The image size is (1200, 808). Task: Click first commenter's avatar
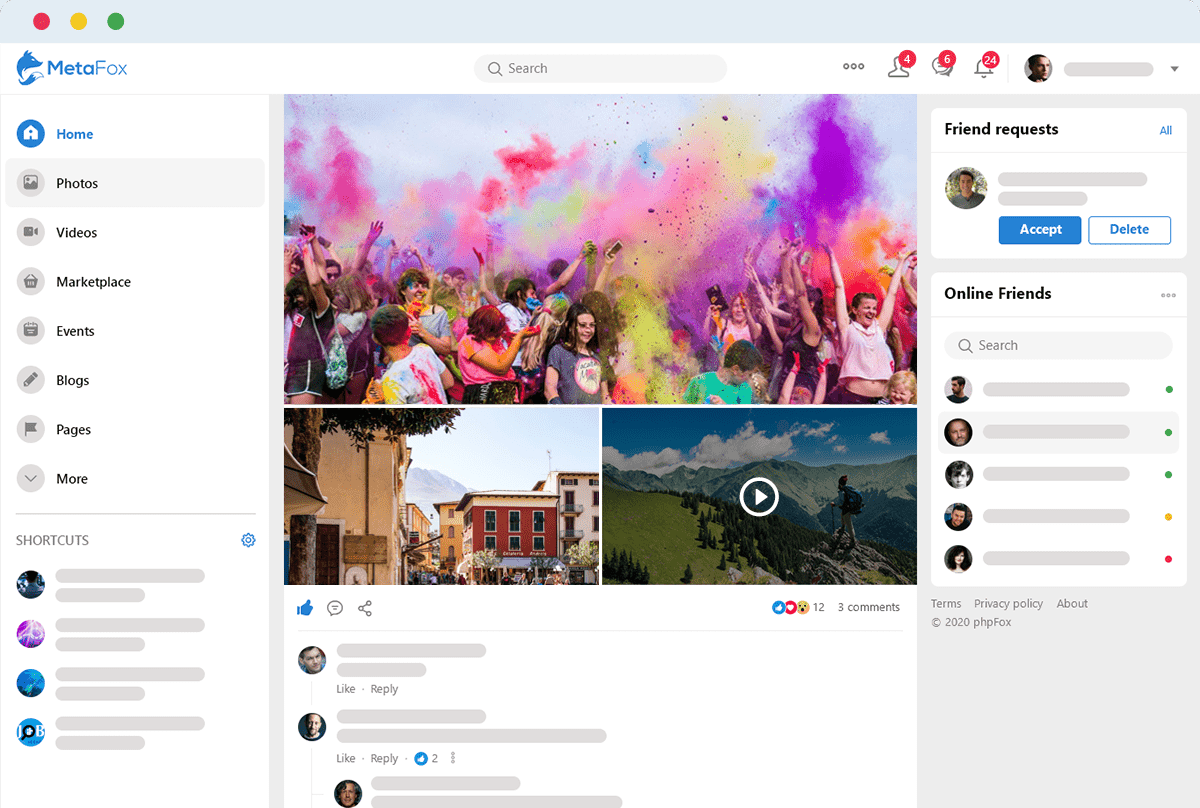(312, 660)
